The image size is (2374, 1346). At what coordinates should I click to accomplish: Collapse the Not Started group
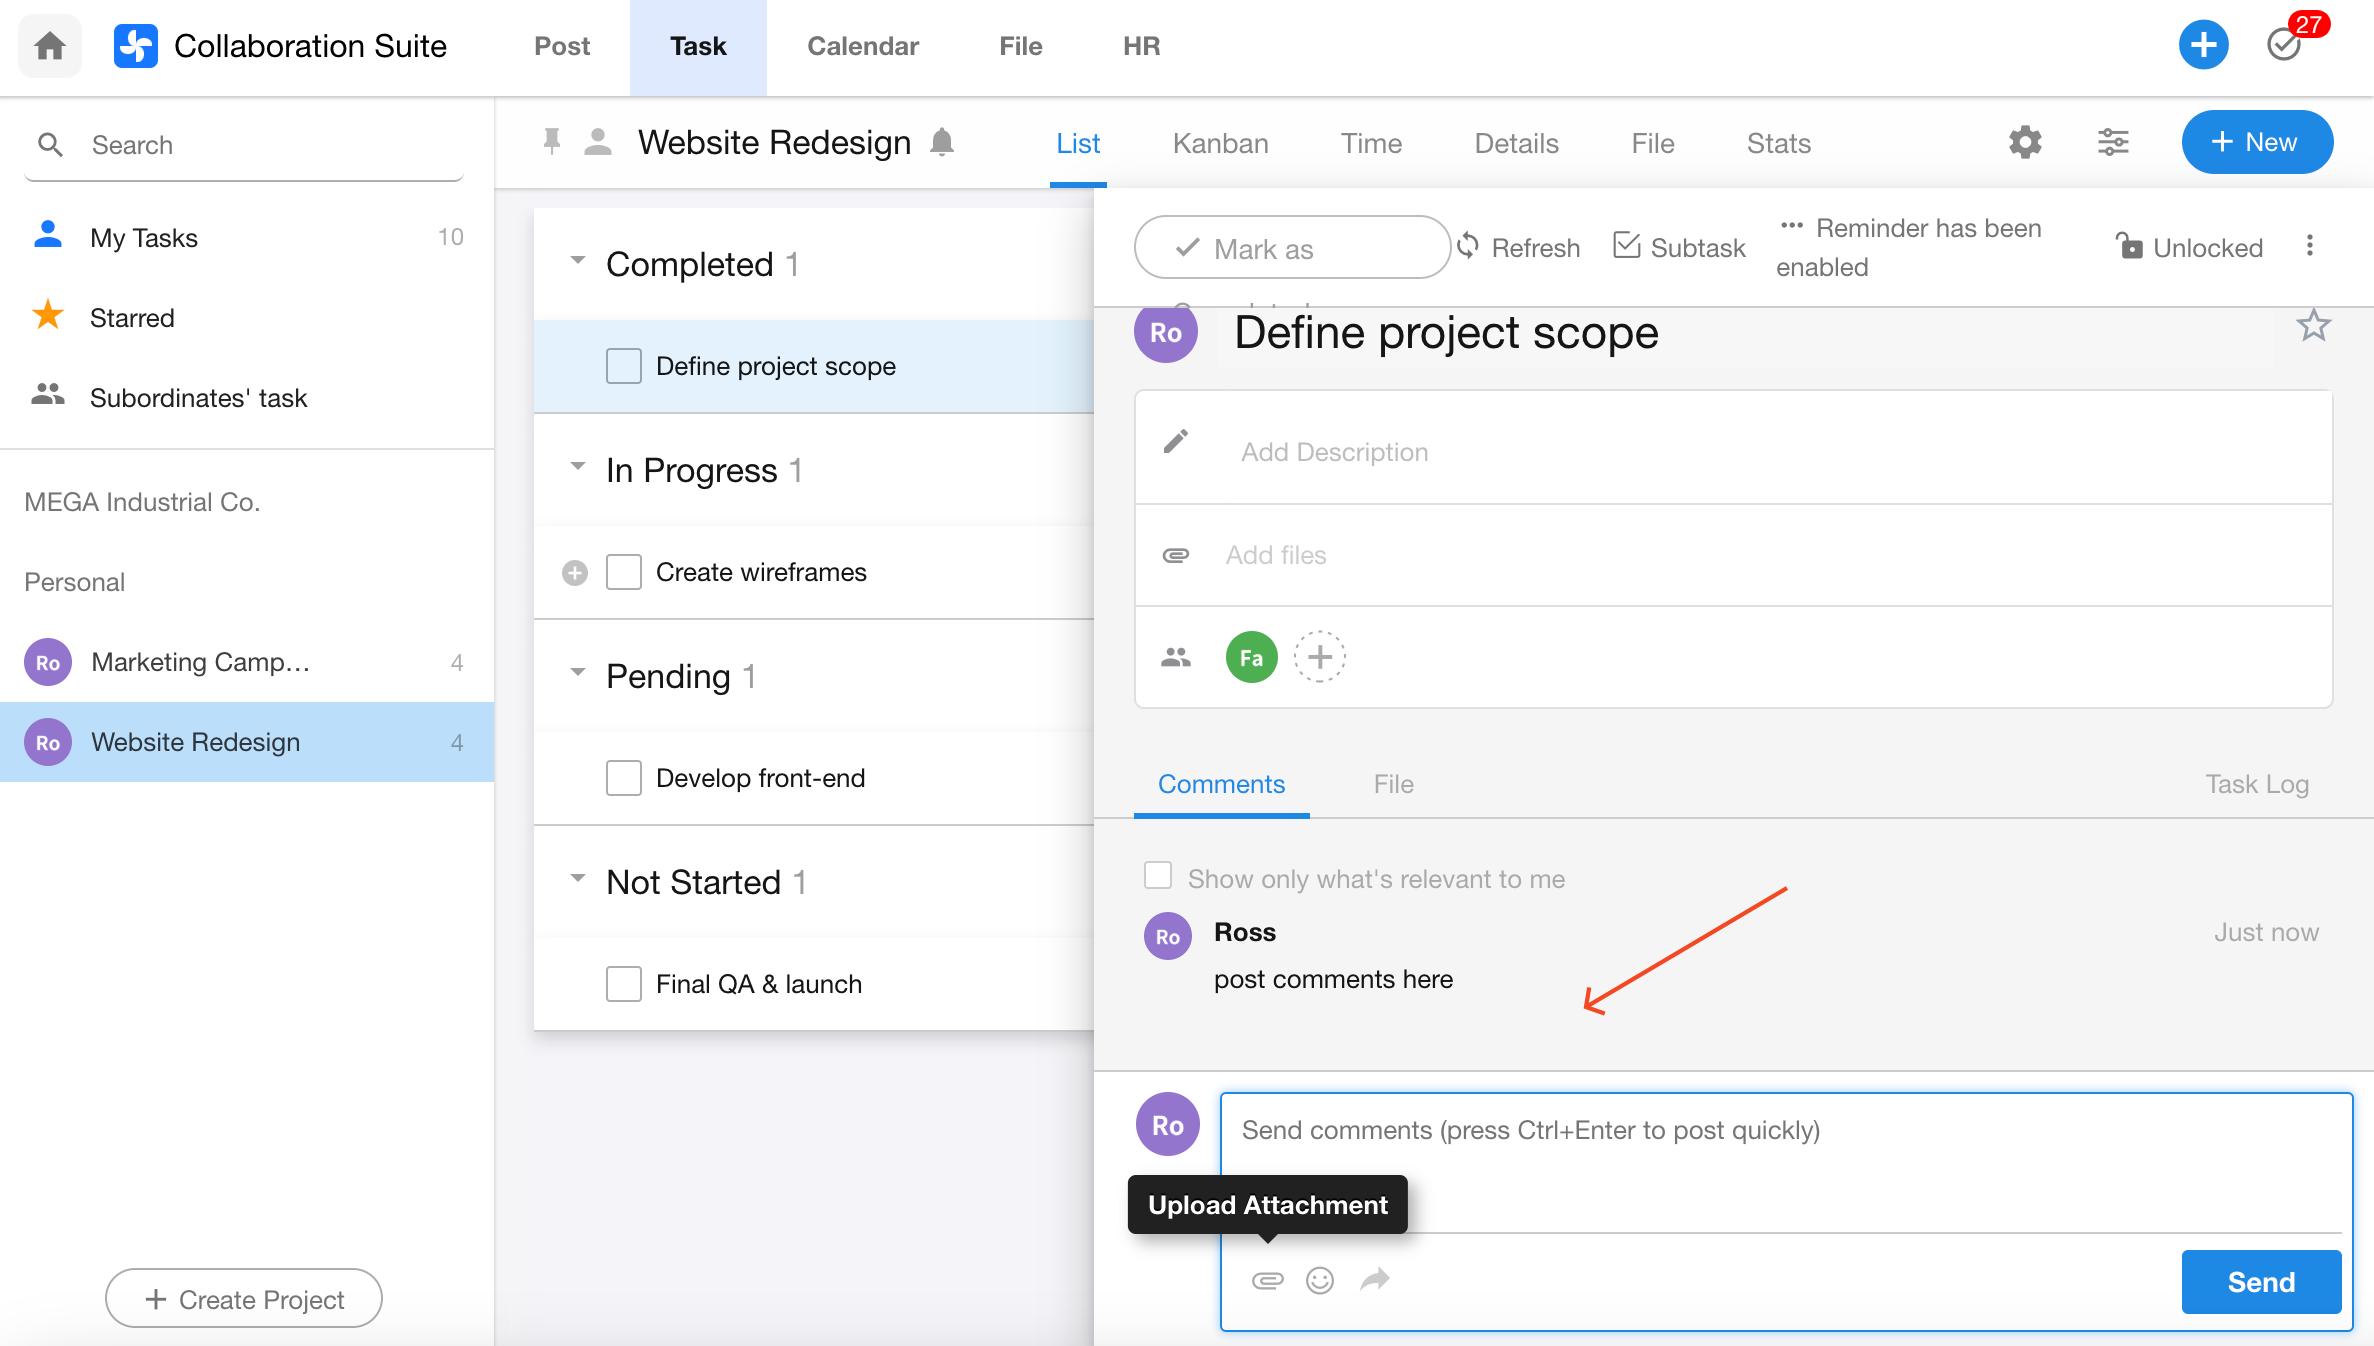[577, 879]
